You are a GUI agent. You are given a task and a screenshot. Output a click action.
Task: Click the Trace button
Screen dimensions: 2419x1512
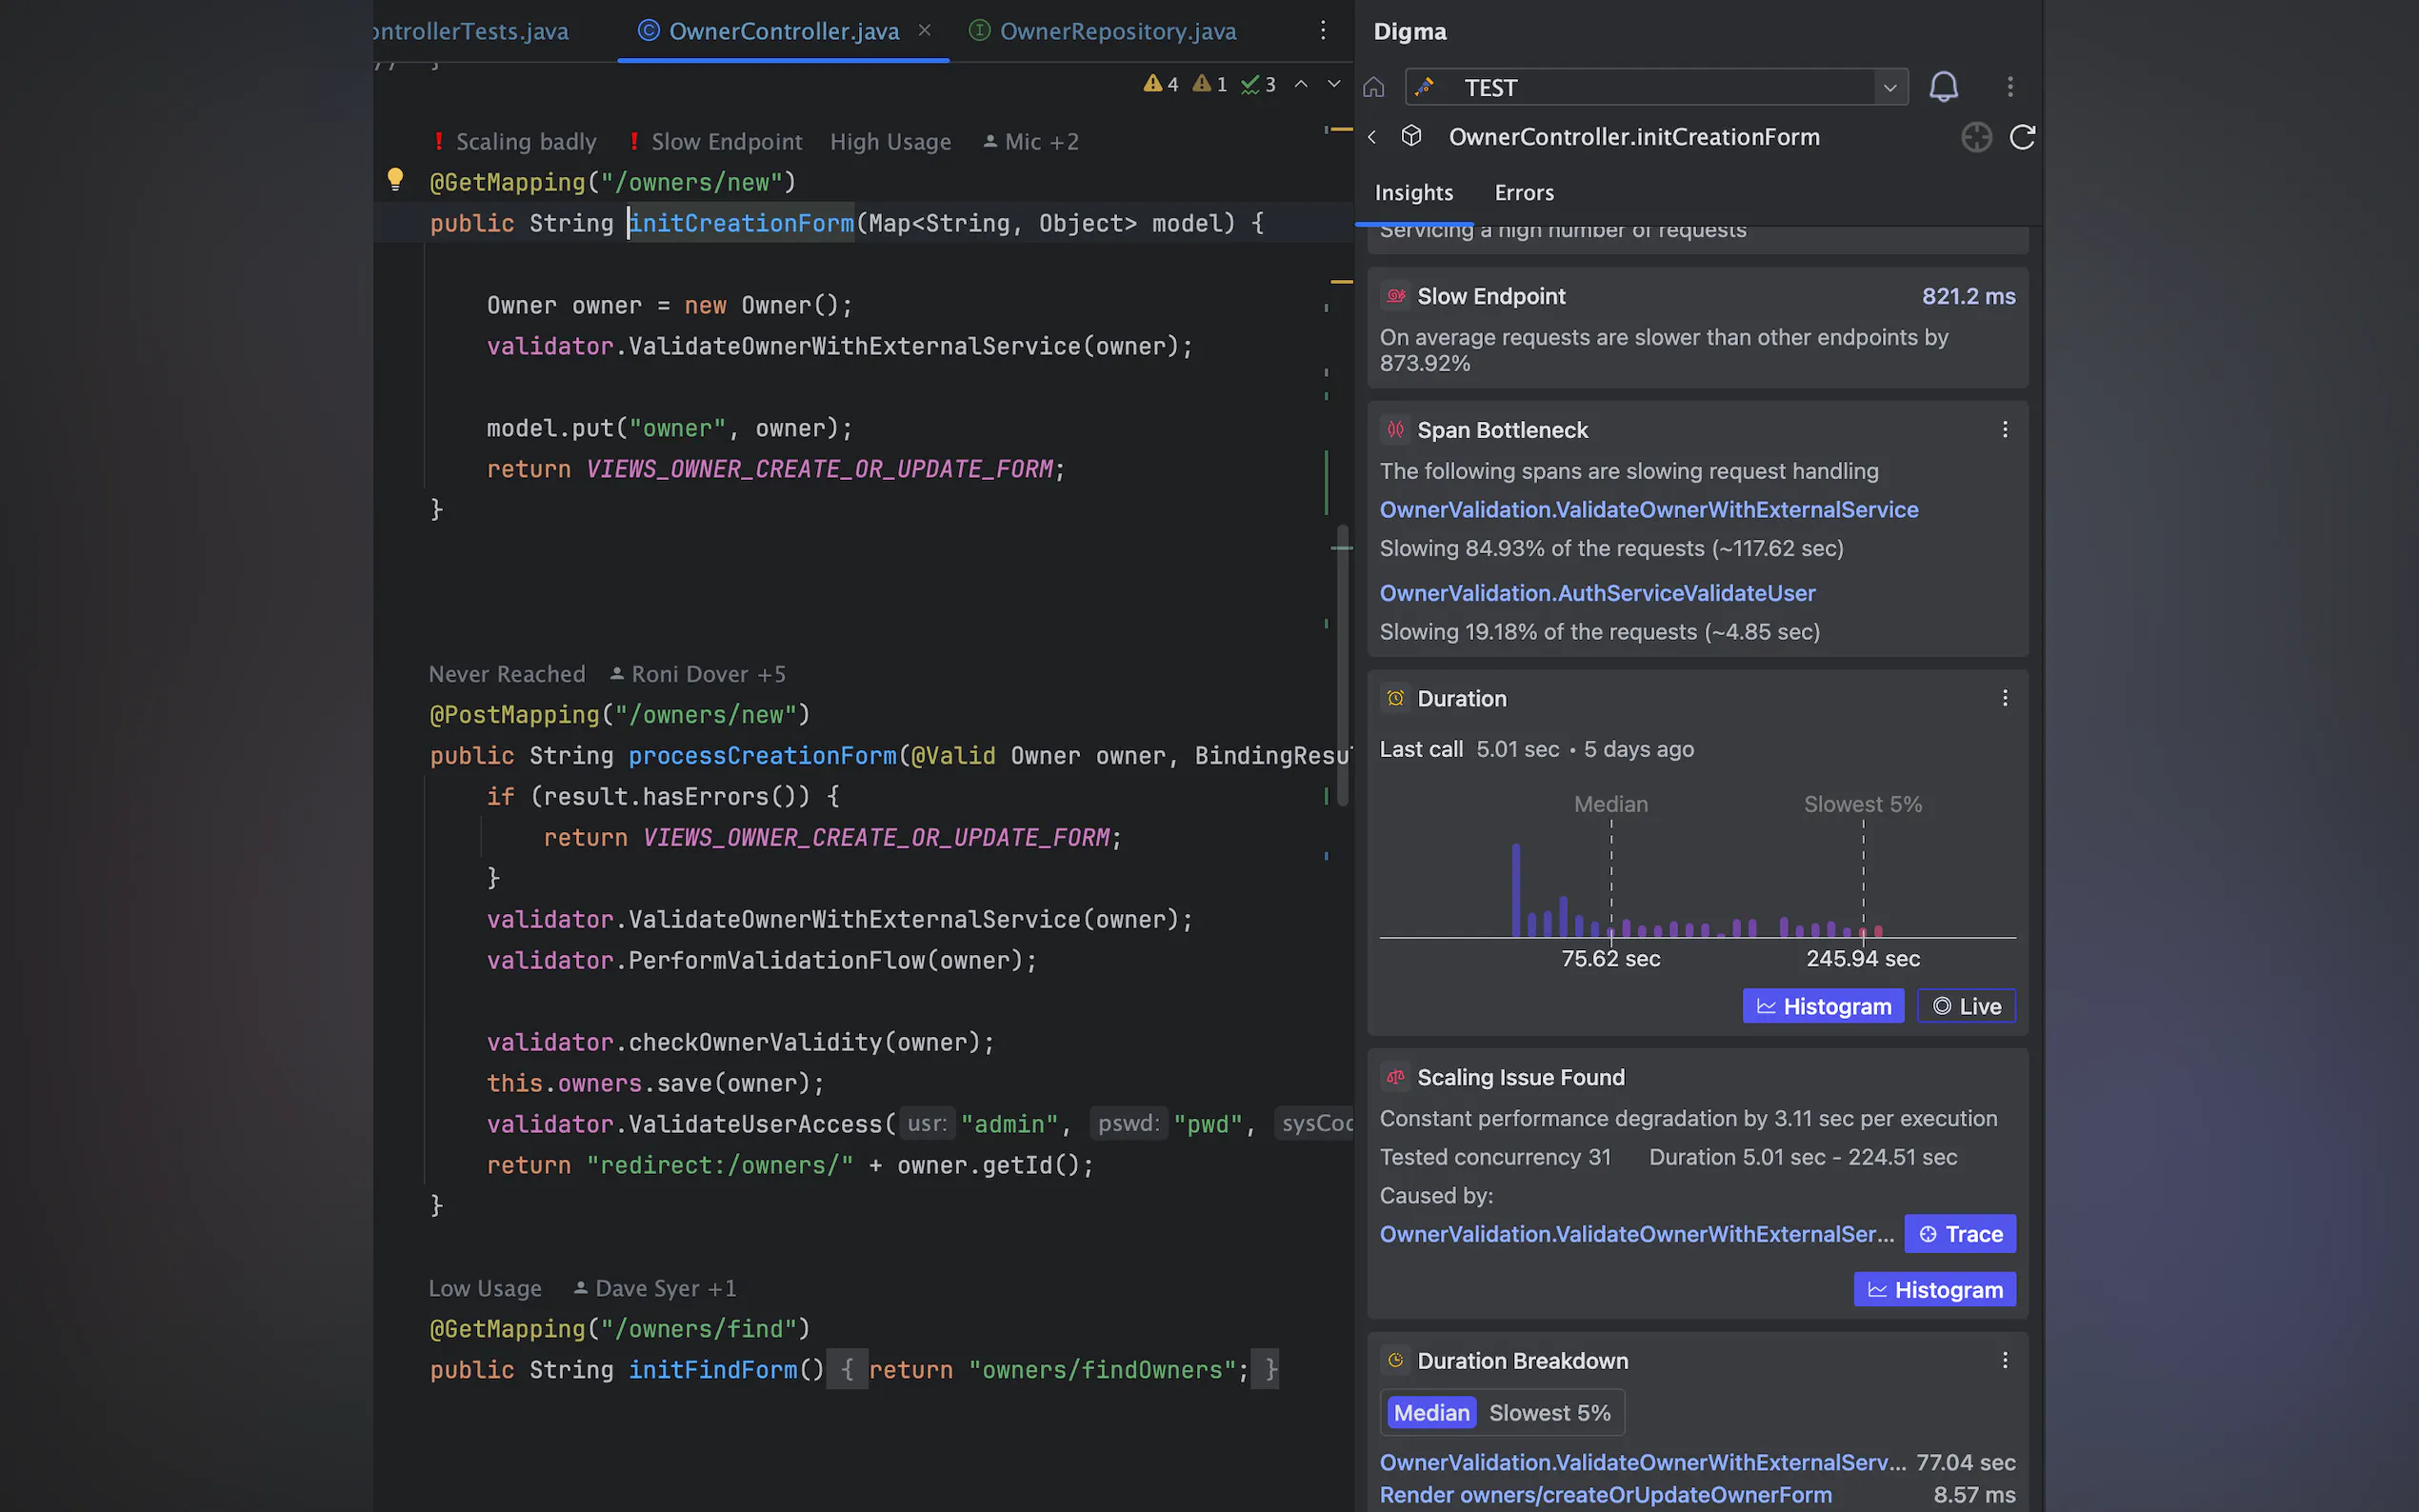click(x=1960, y=1234)
